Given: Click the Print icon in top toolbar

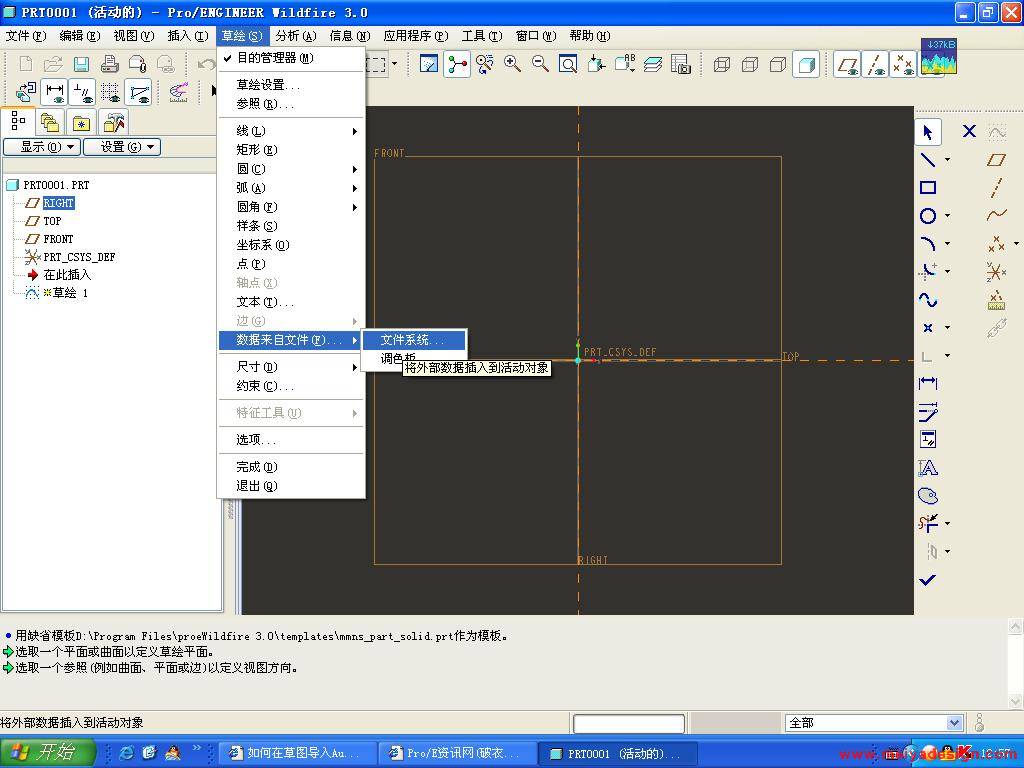Looking at the screenshot, I should (x=110, y=64).
